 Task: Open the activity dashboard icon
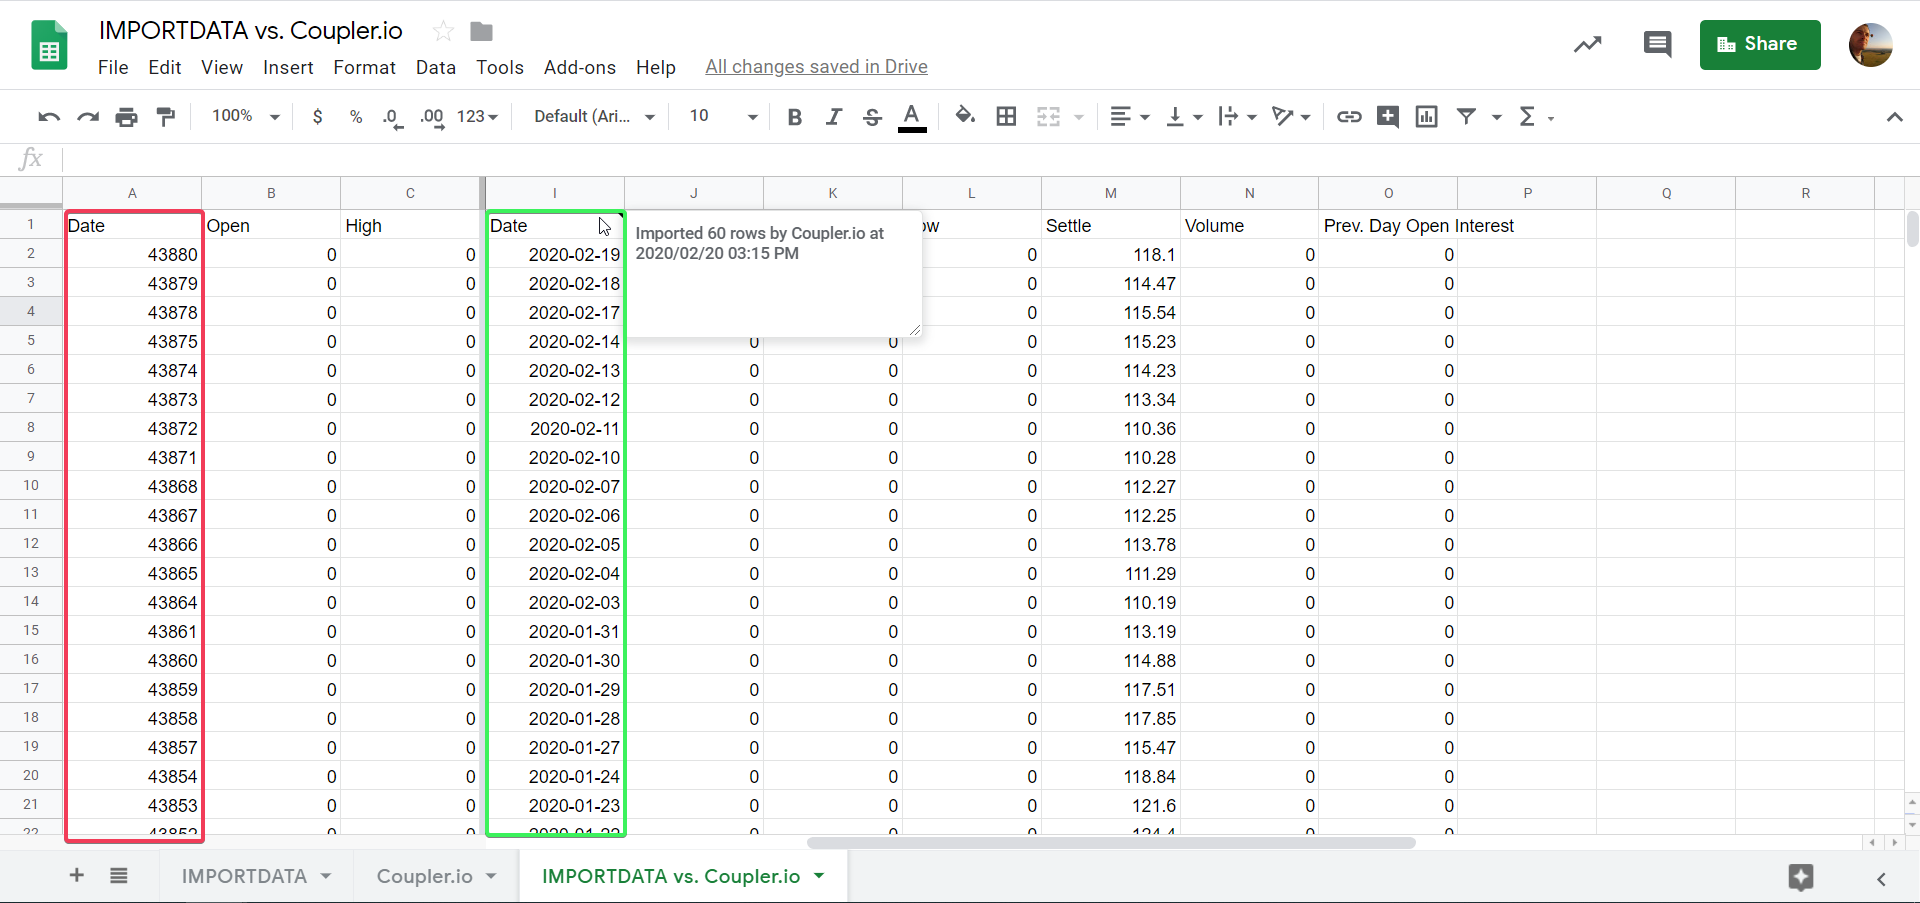tap(1587, 44)
